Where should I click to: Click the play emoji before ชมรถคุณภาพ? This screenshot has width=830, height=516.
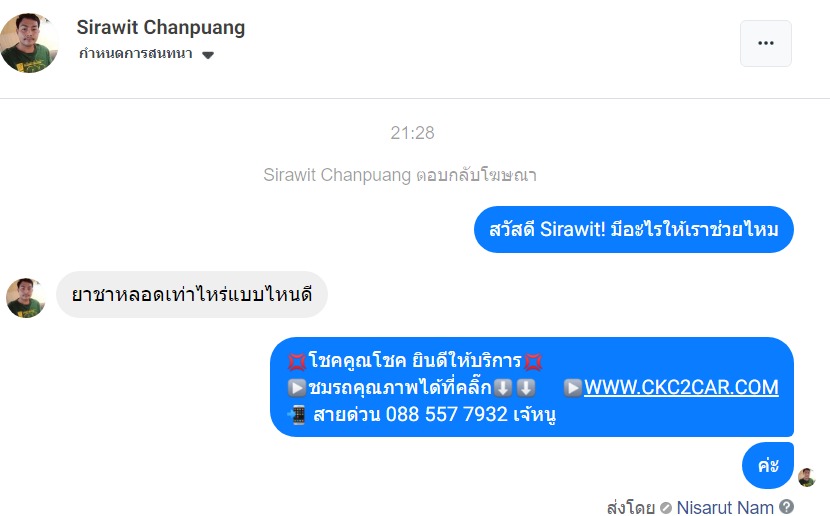(297, 388)
